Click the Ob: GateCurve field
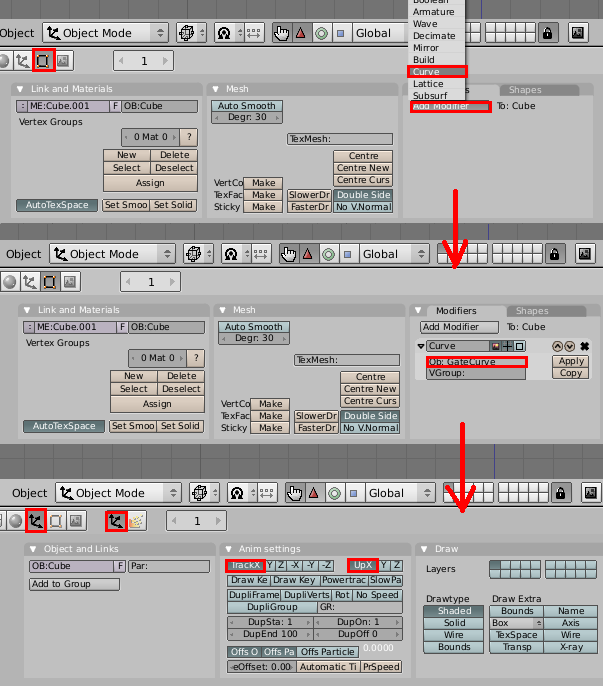 coord(476,362)
